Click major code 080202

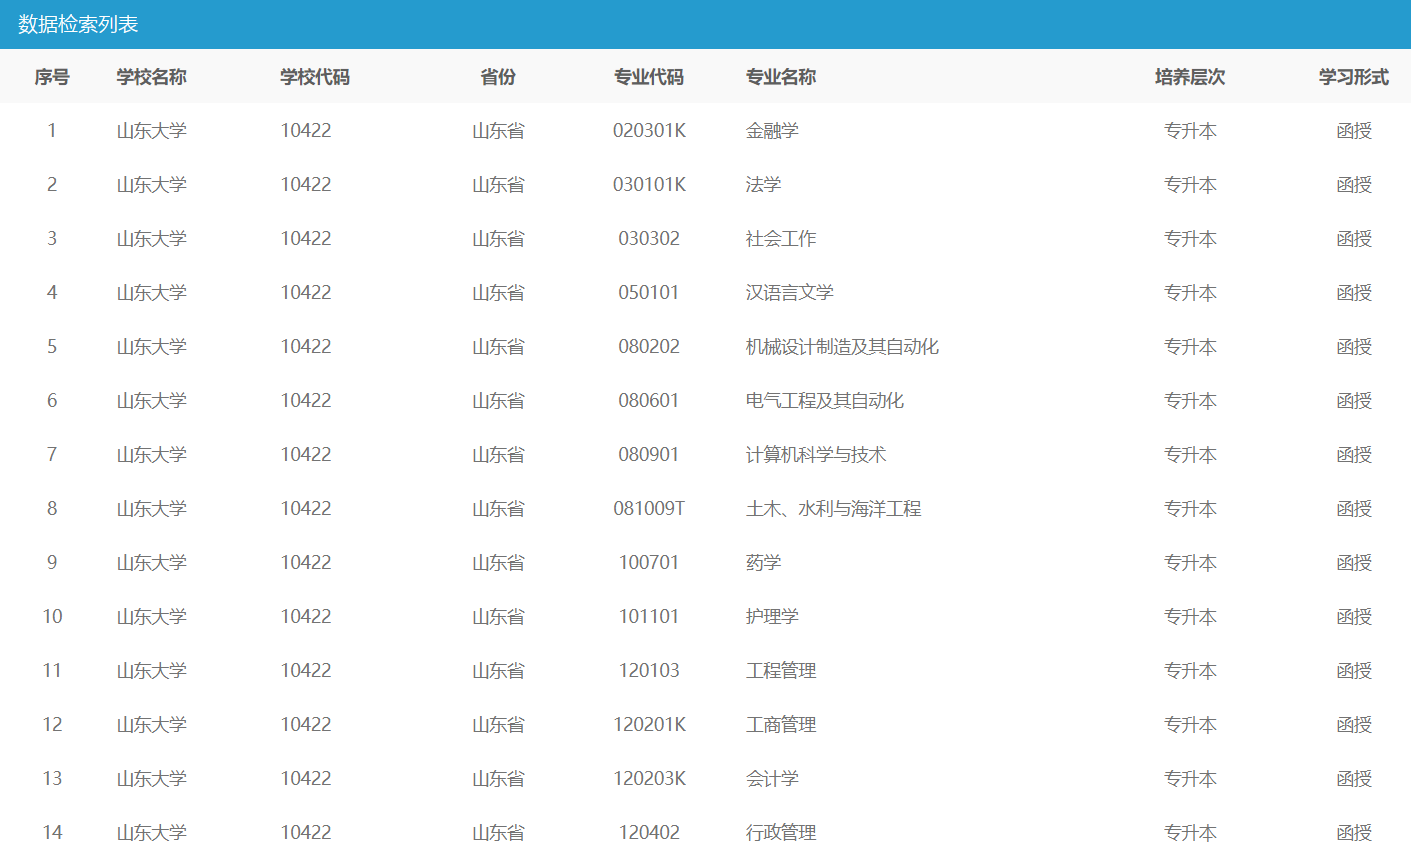point(649,347)
